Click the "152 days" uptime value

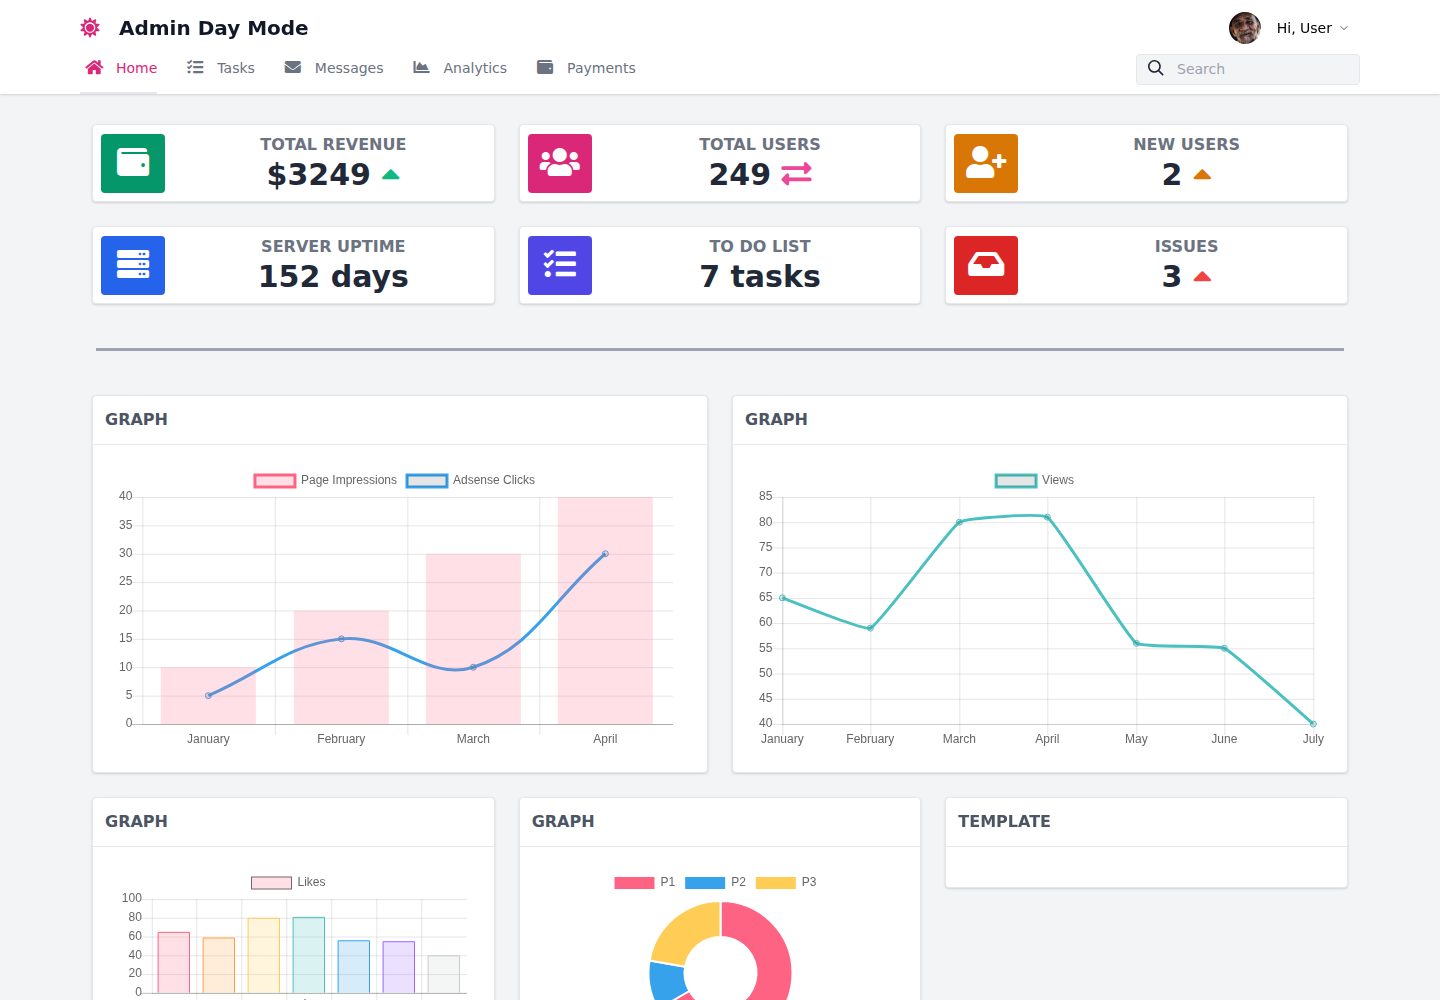[x=333, y=276]
